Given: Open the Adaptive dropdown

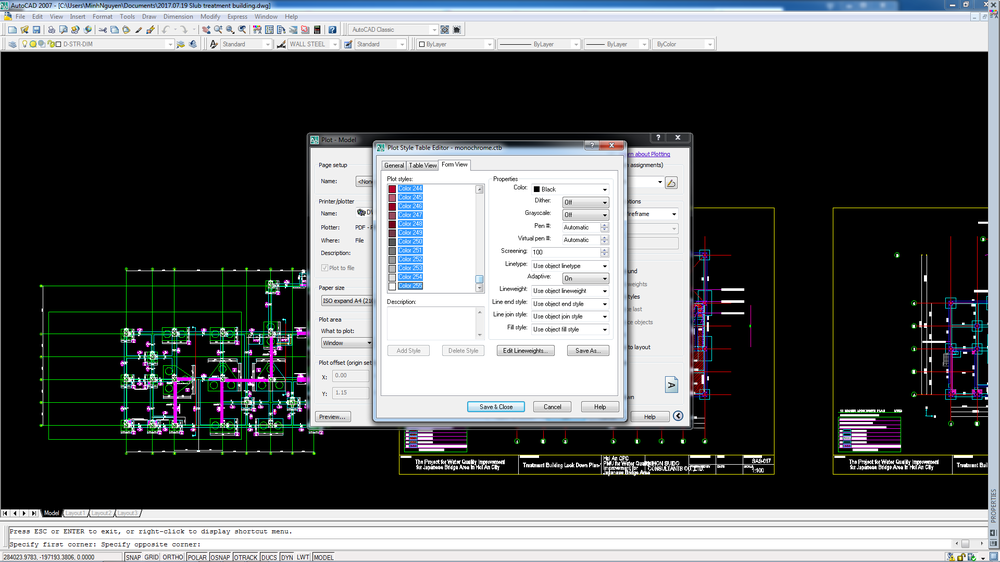Looking at the screenshot, I should 585,278.
